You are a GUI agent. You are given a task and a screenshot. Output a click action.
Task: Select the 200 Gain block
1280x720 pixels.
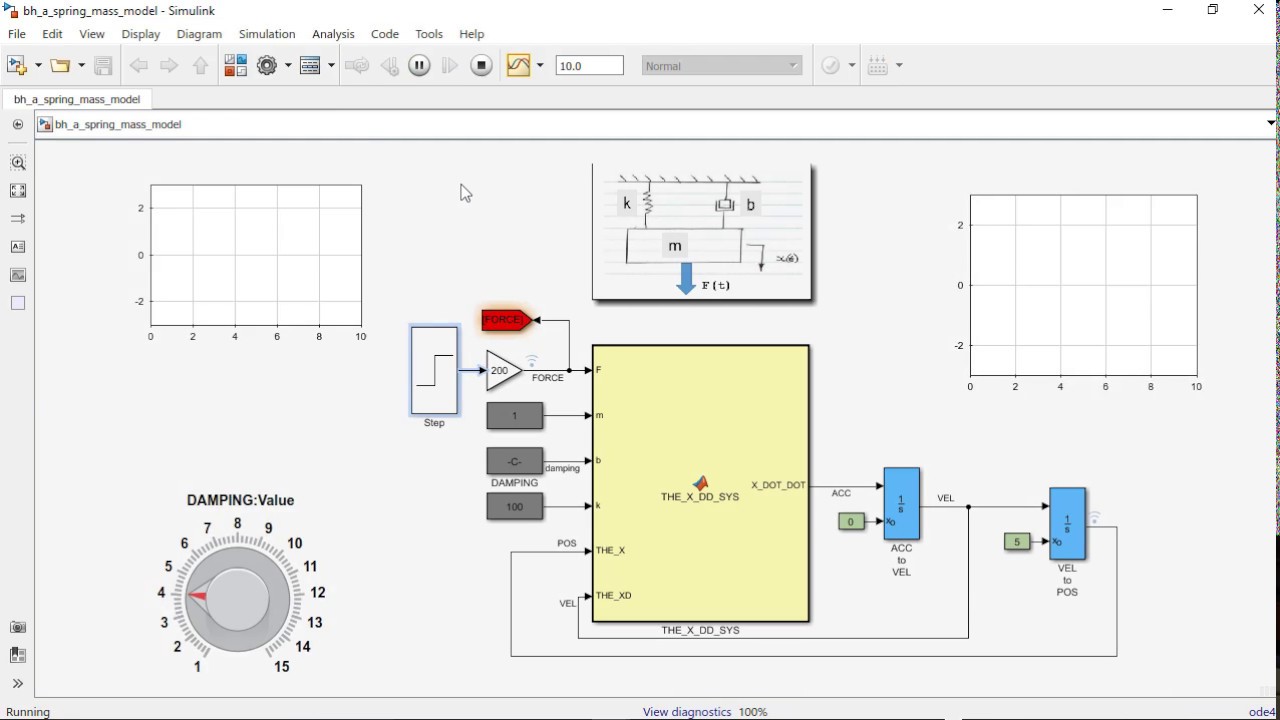504,371
